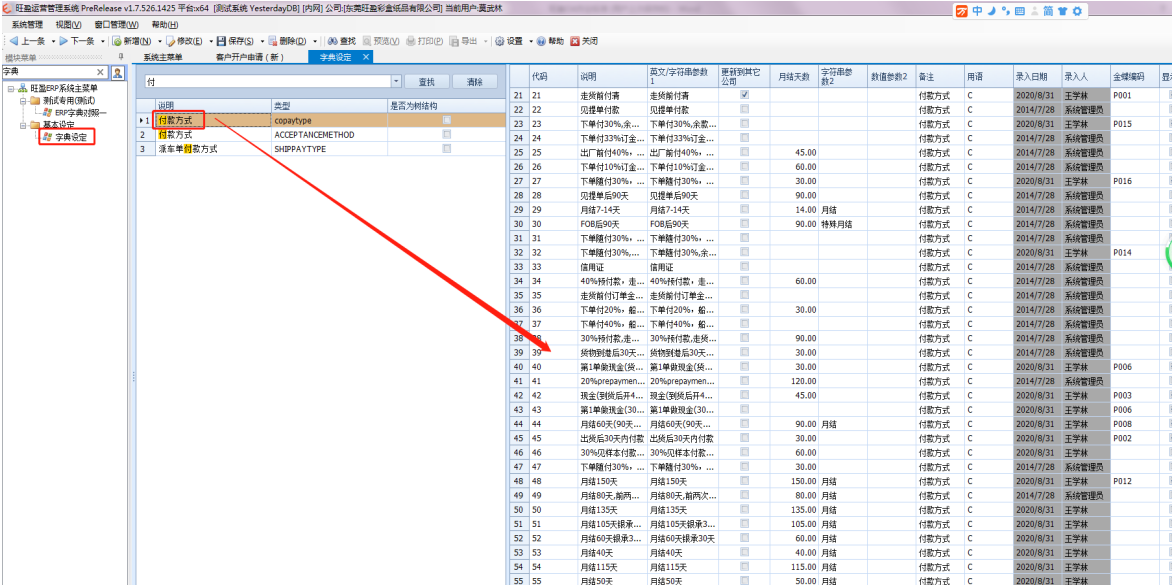
Task: Click the 查找 search button
Action: click(426, 82)
